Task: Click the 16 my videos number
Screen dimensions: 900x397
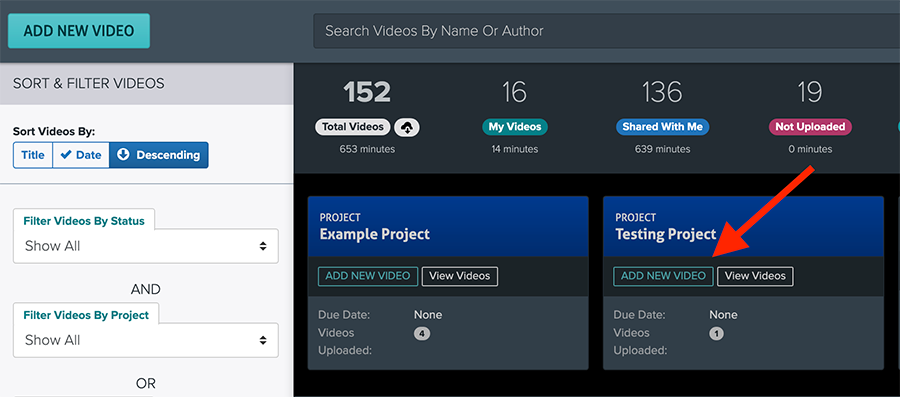Action: pos(514,92)
